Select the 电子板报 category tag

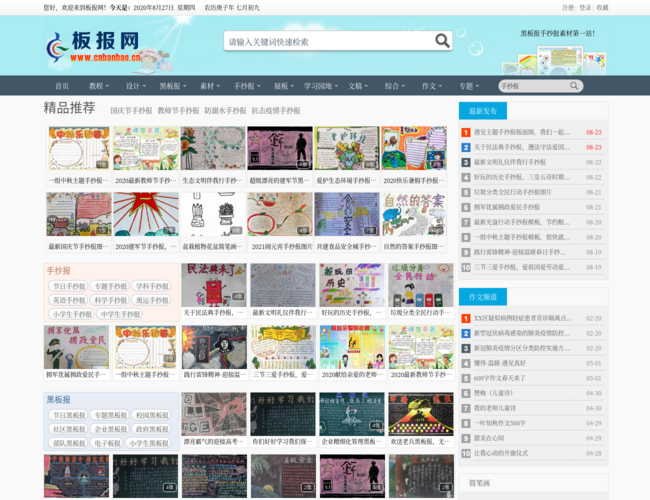pos(107,443)
